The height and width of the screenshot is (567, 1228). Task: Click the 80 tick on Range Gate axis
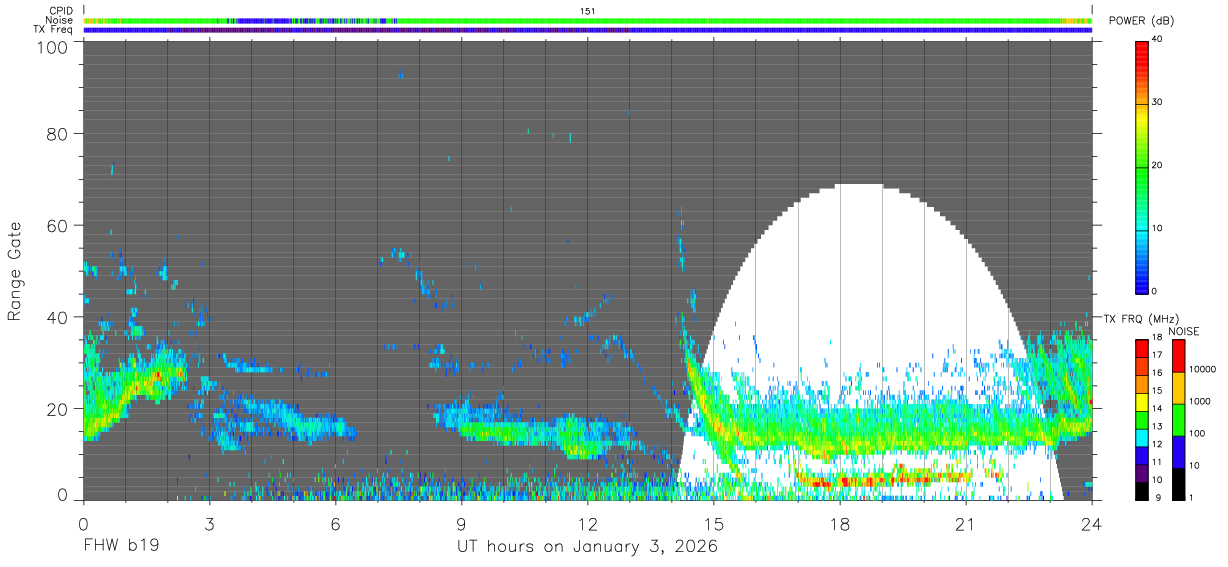pos(58,134)
